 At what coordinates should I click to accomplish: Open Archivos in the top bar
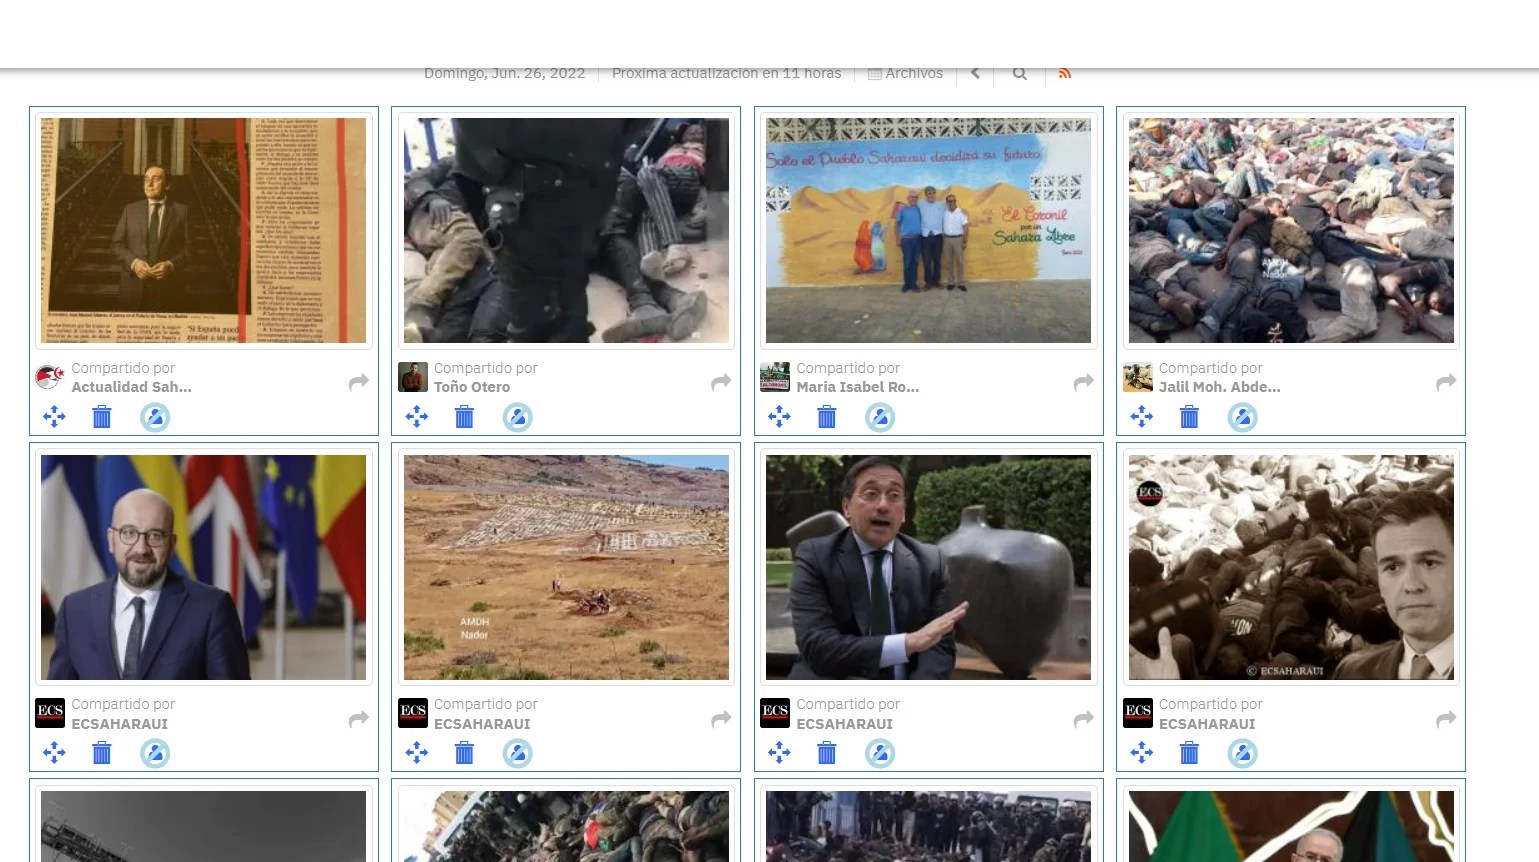905,73
